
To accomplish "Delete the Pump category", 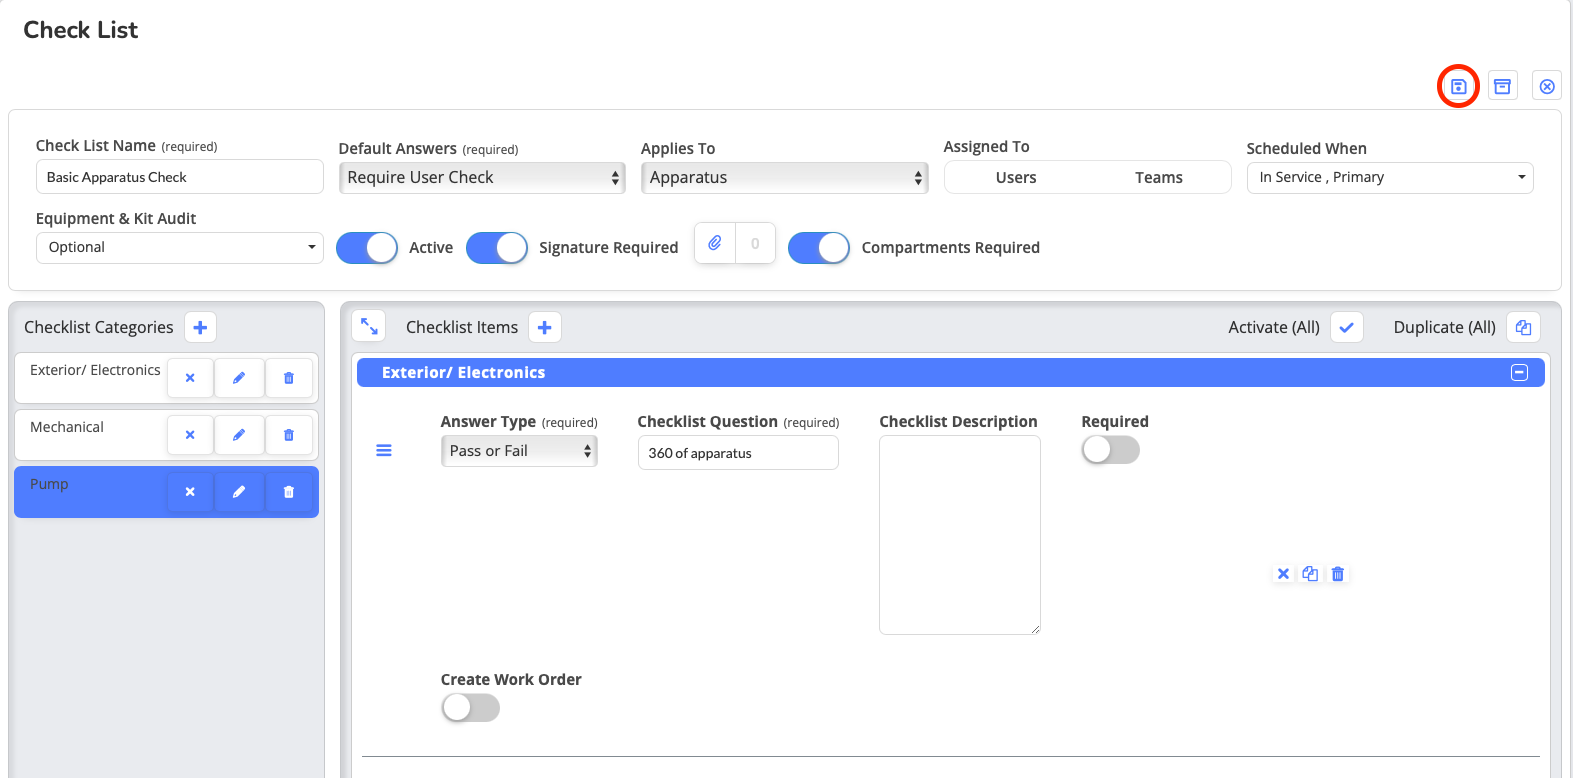I will [x=289, y=492].
